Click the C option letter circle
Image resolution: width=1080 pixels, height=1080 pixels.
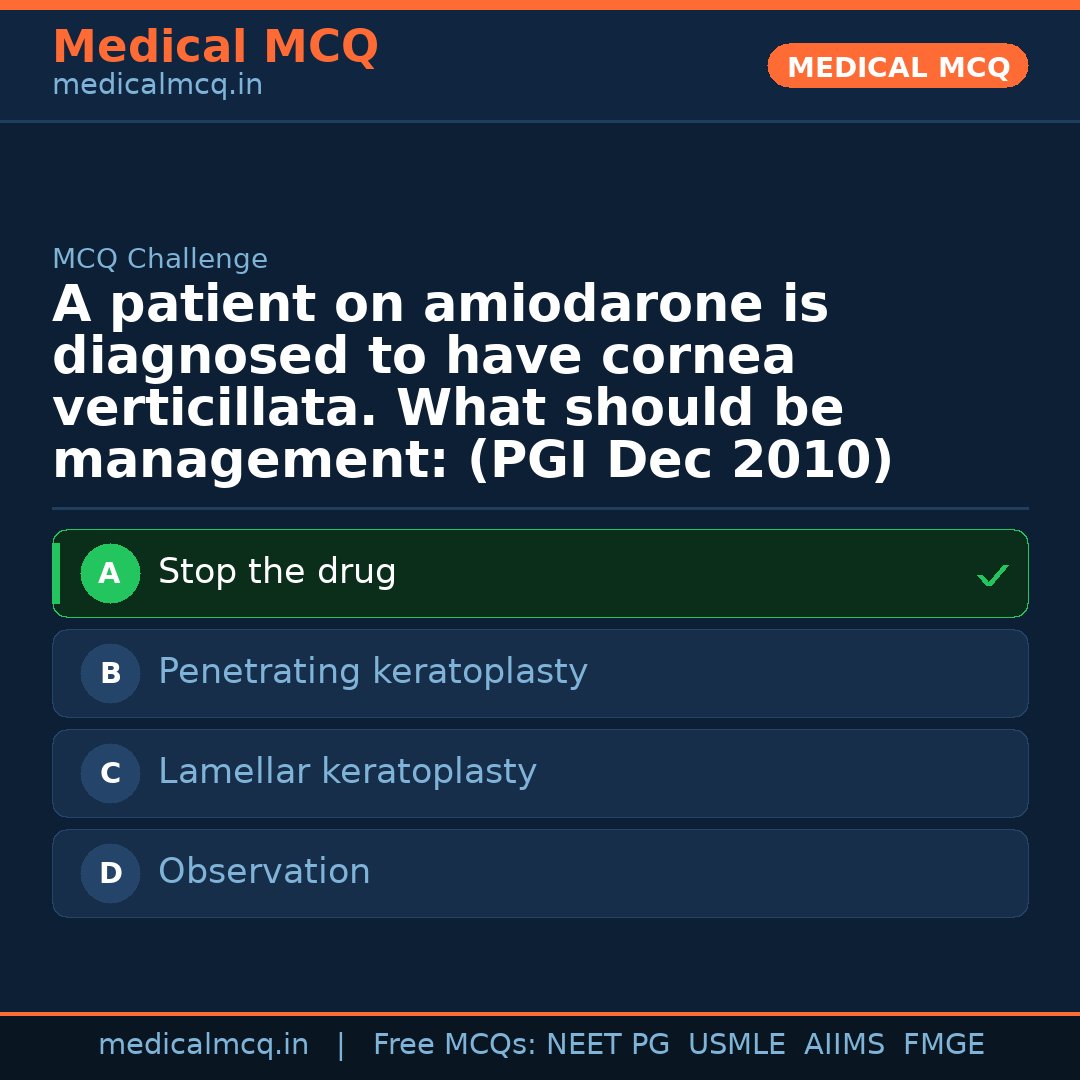[110, 774]
